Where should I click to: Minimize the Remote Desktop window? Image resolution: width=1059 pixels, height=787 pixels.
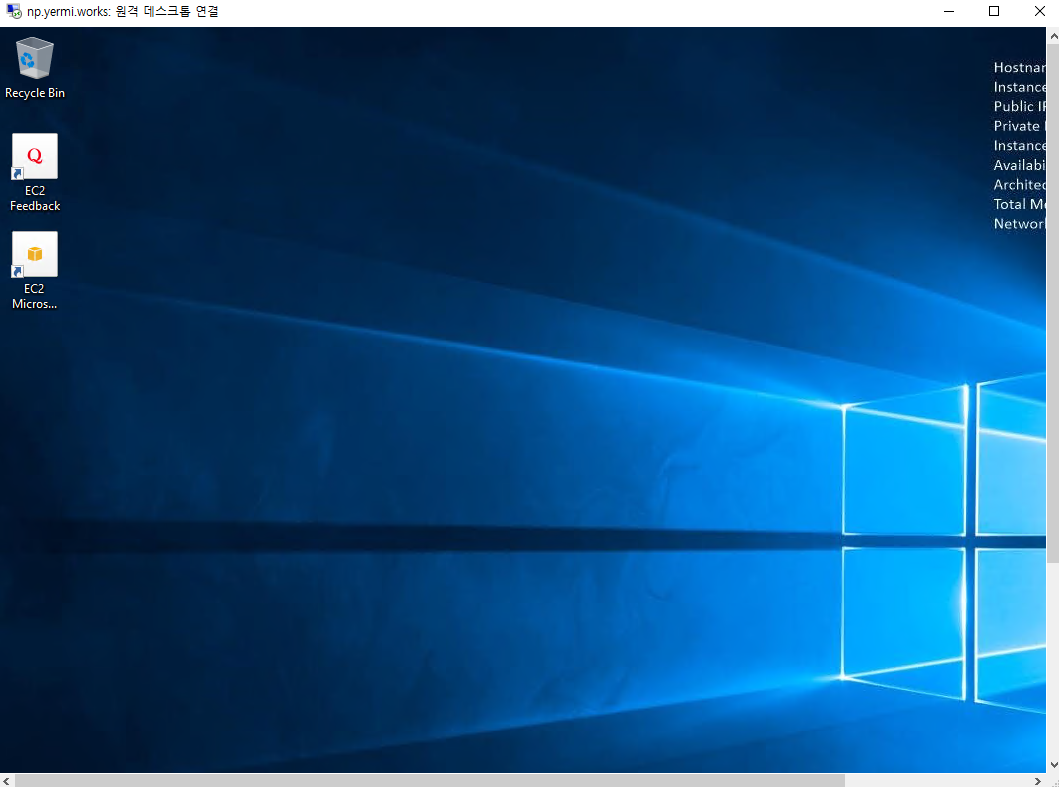coord(949,11)
